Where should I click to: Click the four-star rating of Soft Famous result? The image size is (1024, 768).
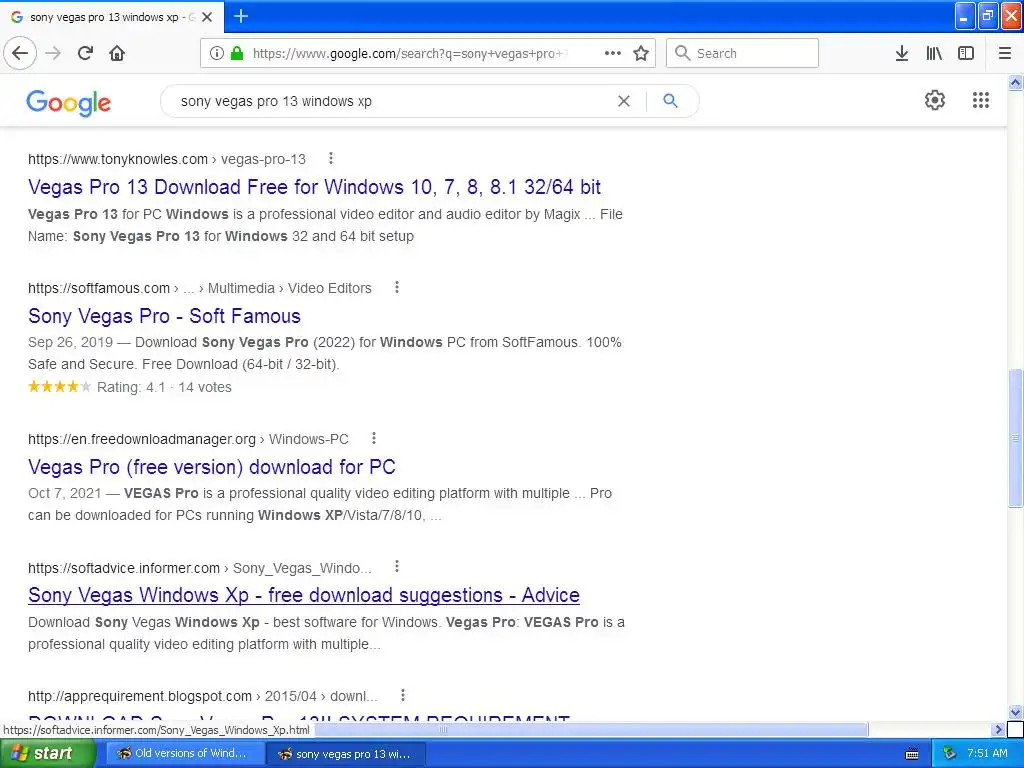tap(59, 387)
